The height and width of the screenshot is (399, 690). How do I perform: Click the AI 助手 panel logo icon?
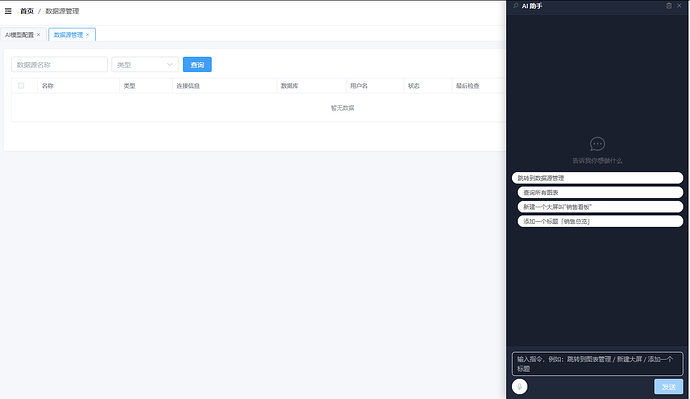tap(516, 6)
